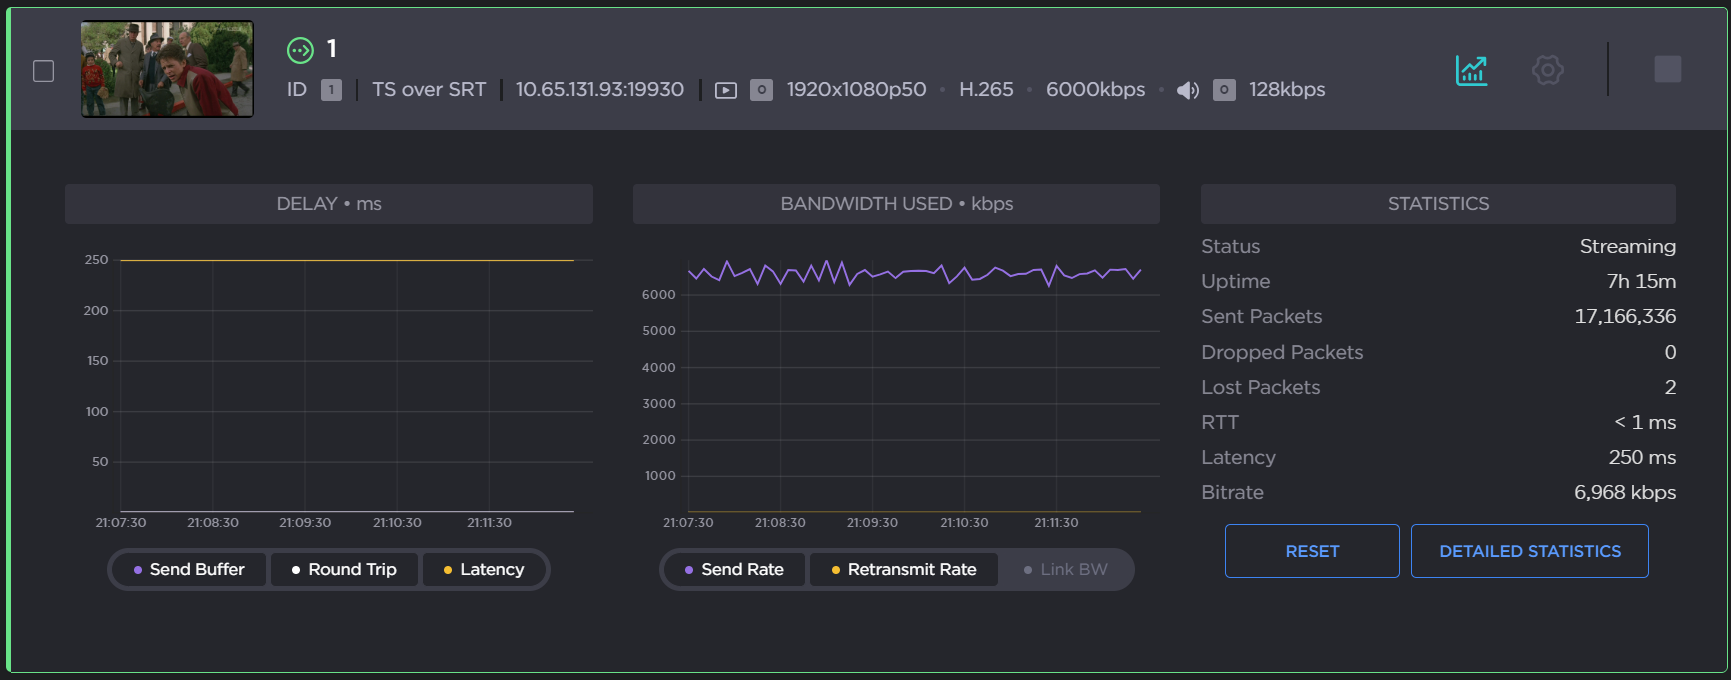
Task: Select the stream 1 checkbox
Action: (43, 71)
